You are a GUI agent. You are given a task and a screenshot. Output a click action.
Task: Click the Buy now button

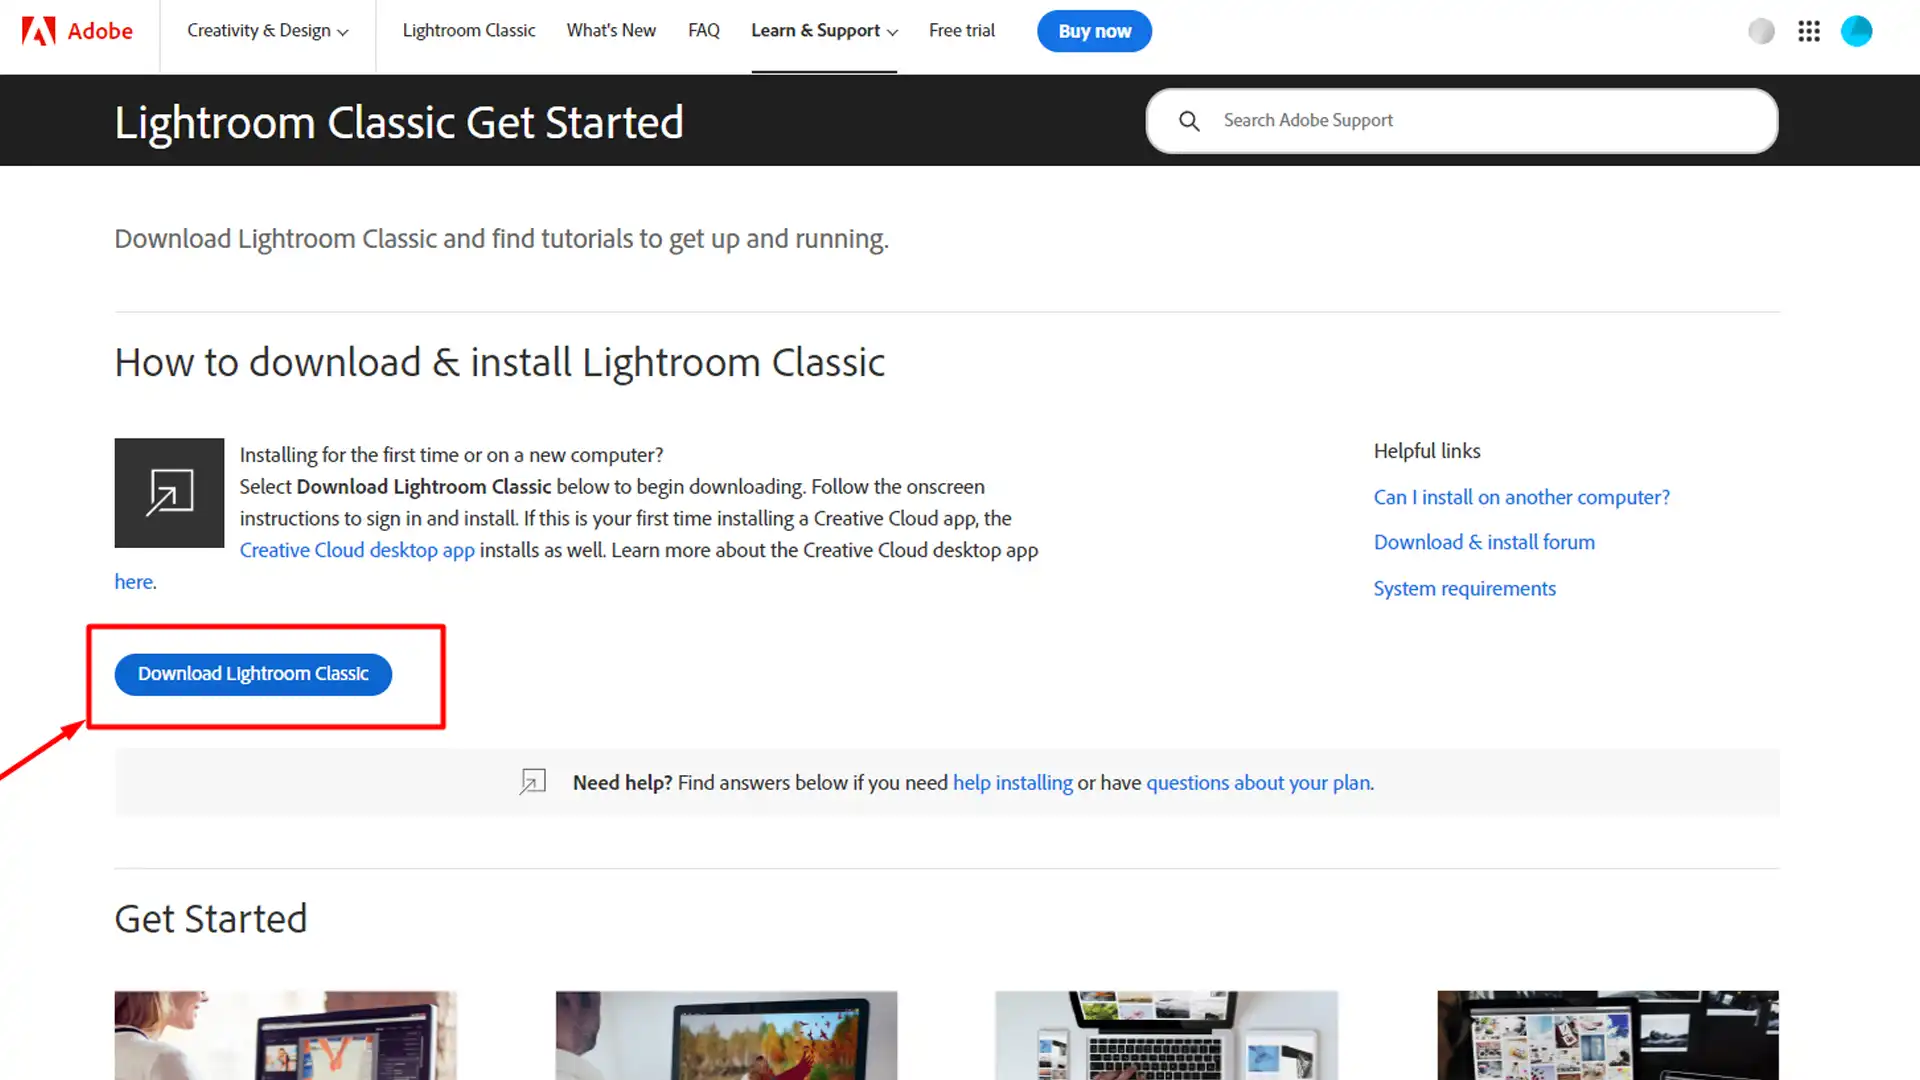1094,31
